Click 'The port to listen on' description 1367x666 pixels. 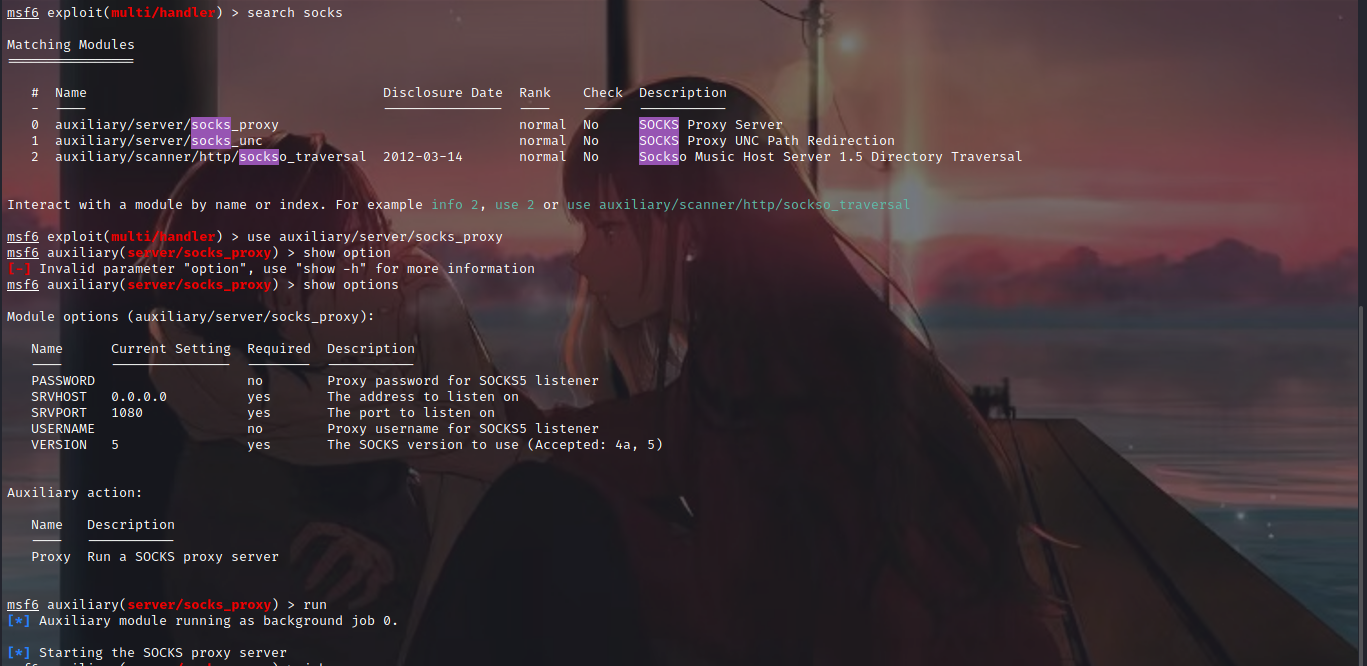(x=411, y=413)
